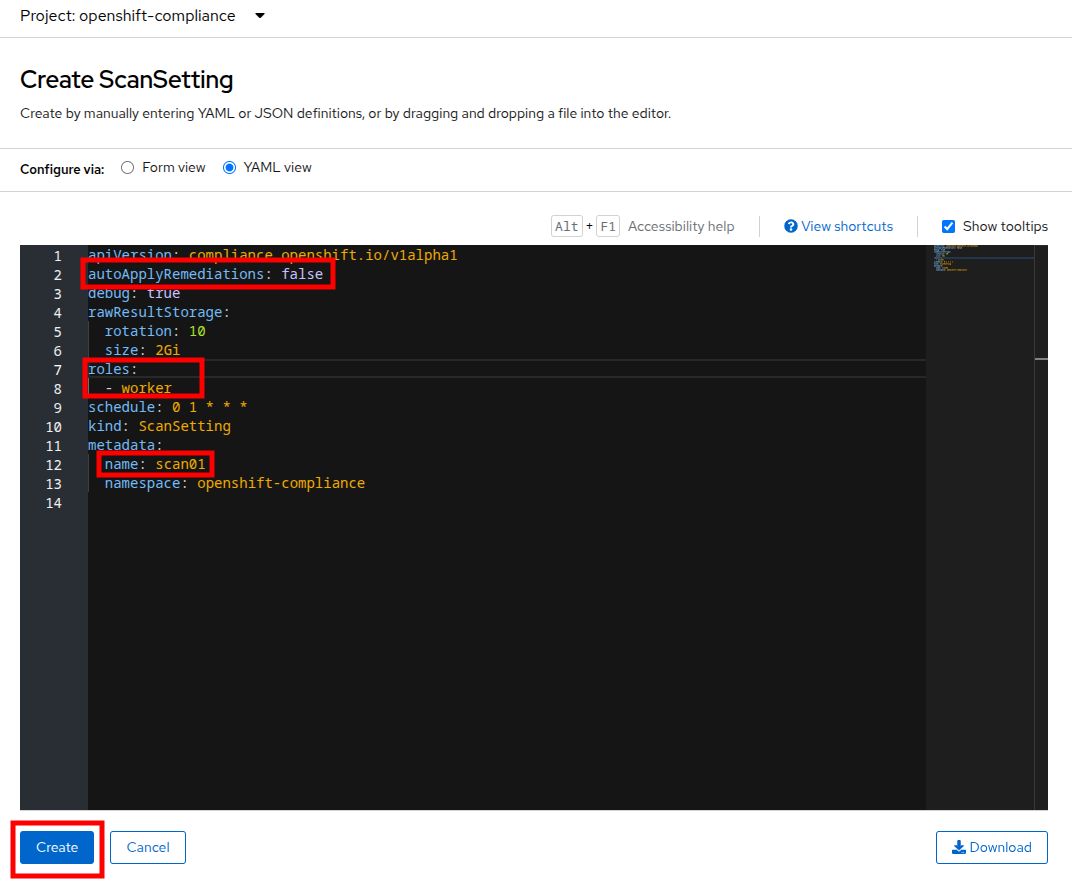Click the metadata: line

click(x=125, y=446)
